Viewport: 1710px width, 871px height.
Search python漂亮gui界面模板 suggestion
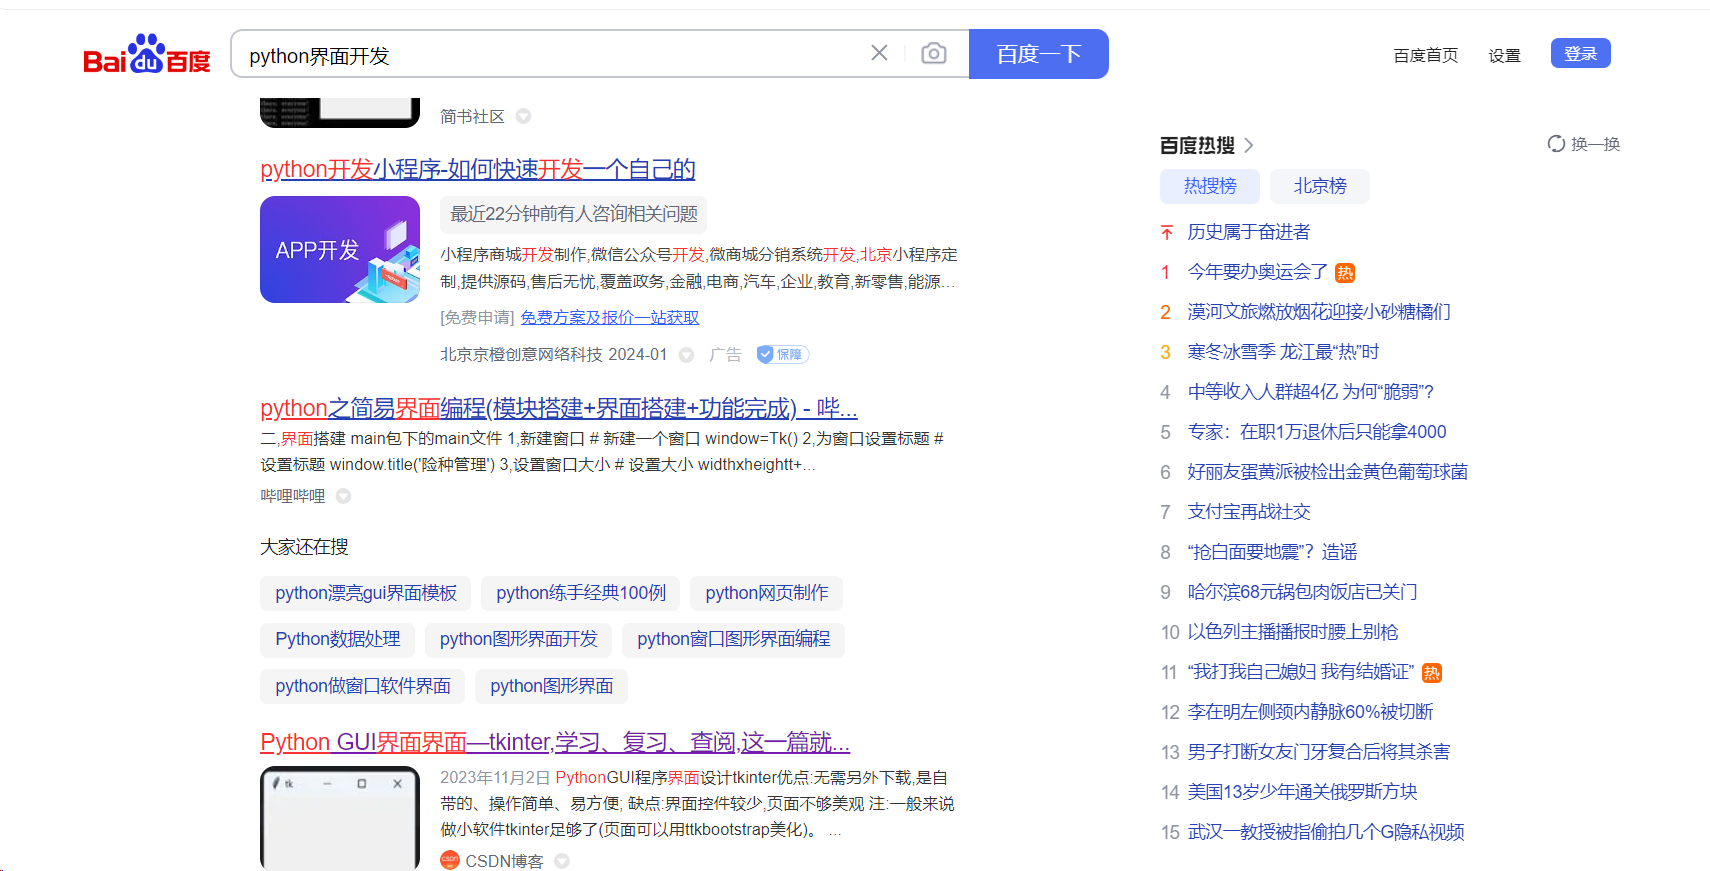(x=366, y=593)
